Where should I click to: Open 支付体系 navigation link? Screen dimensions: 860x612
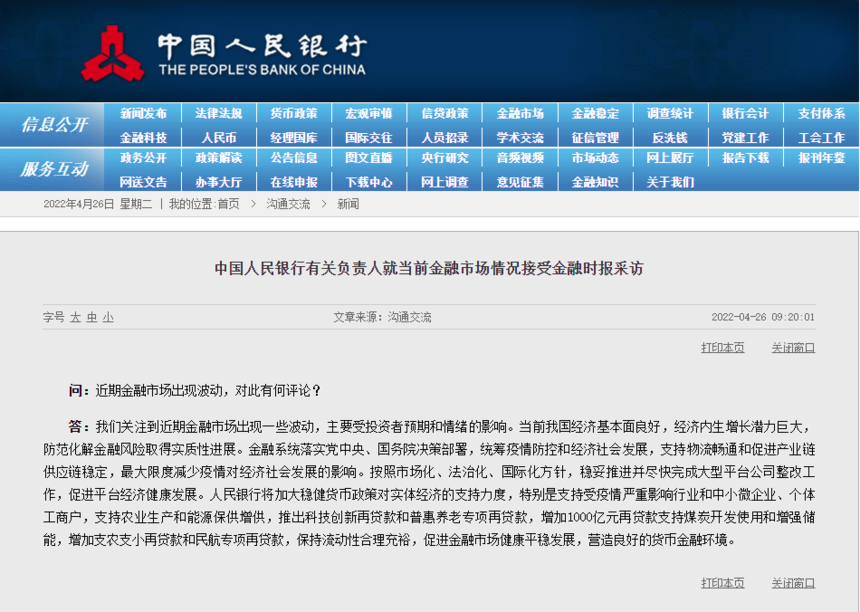(822, 114)
